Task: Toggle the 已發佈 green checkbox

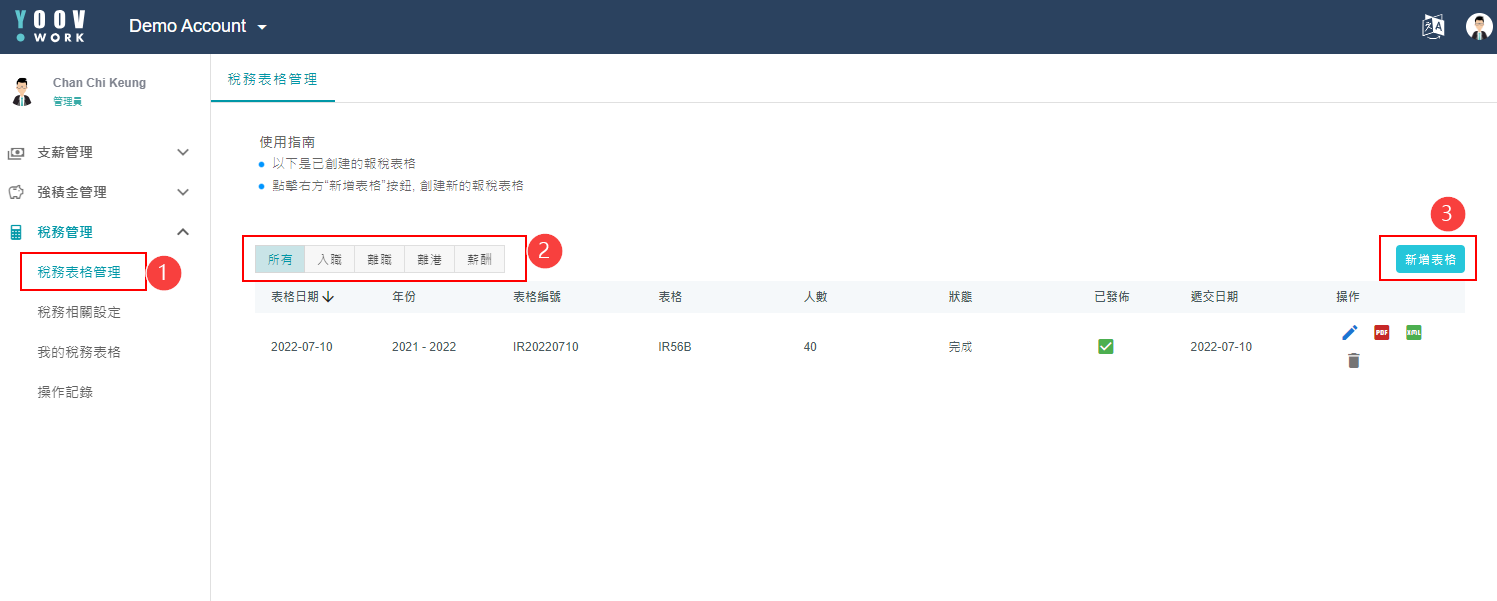Action: [x=1106, y=346]
